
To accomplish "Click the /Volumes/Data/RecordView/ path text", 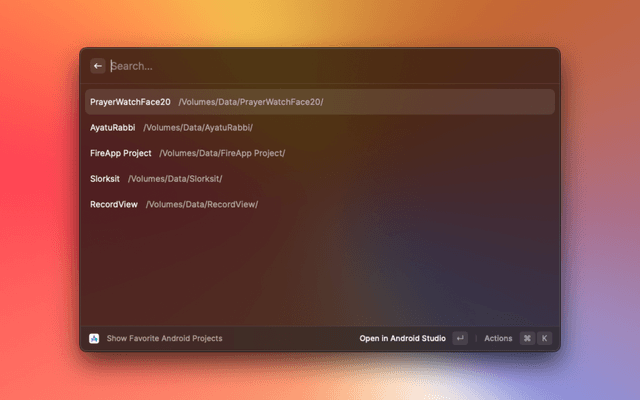I will (202, 204).
